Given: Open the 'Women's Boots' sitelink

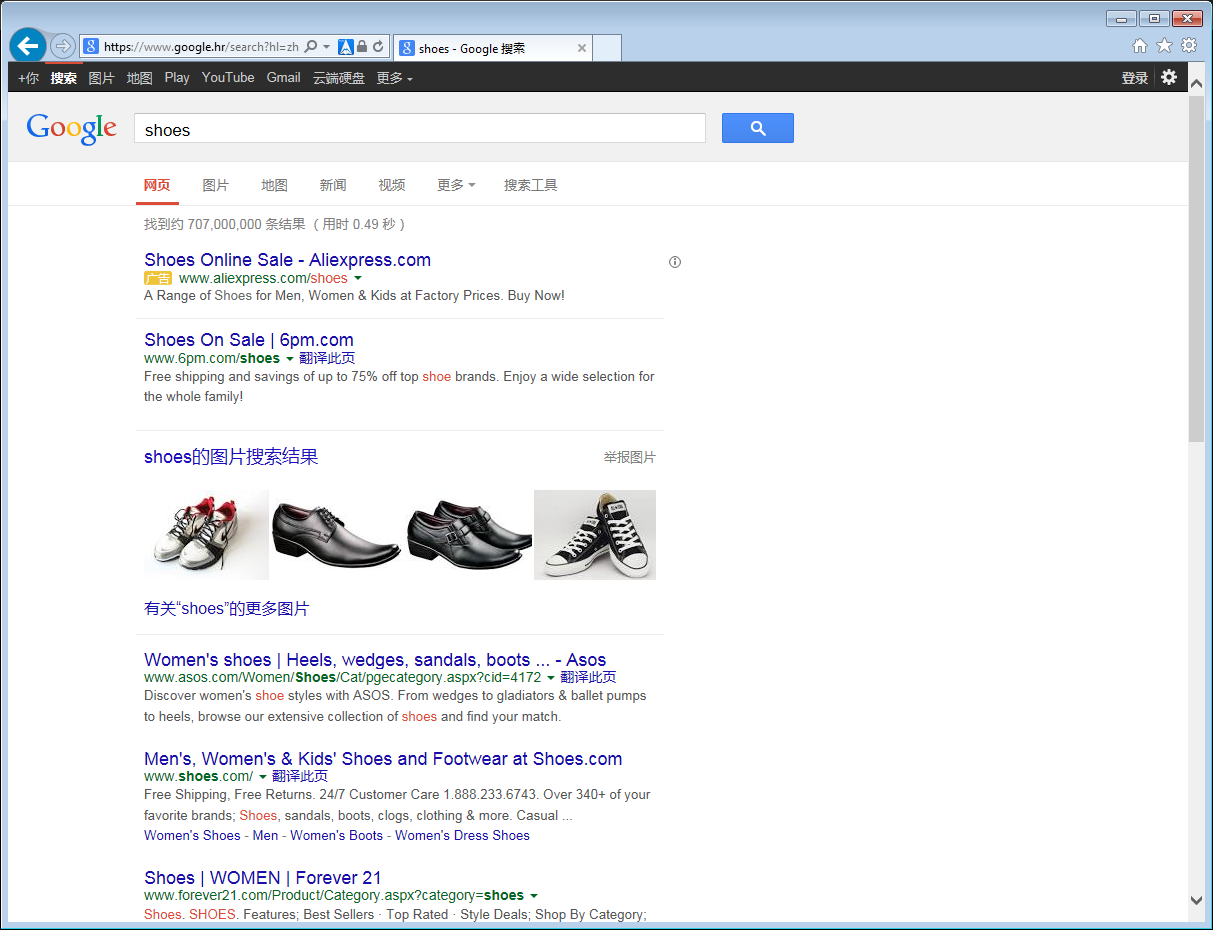Looking at the screenshot, I should click(x=336, y=836).
